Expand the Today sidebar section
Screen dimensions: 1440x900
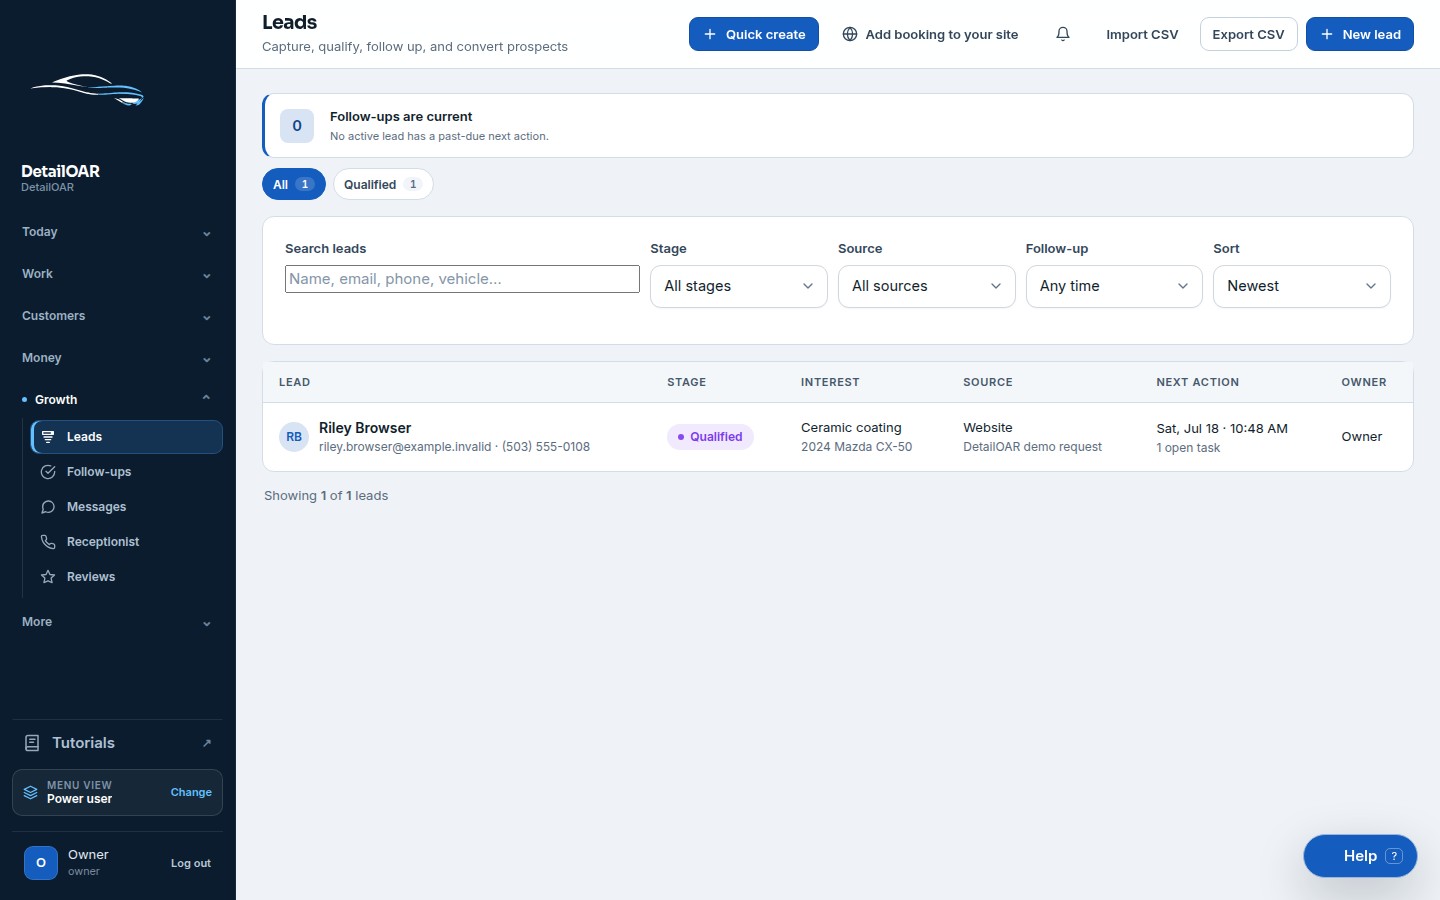pyautogui.click(x=117, y=232)
